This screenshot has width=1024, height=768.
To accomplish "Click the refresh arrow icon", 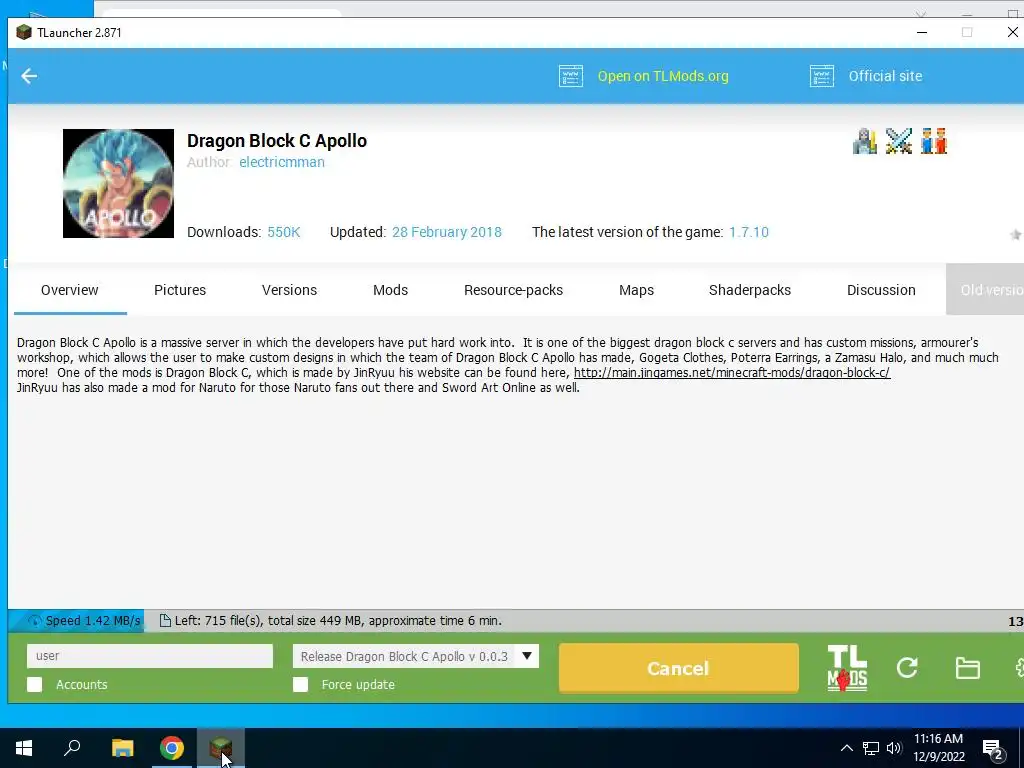I will [907, 667].
